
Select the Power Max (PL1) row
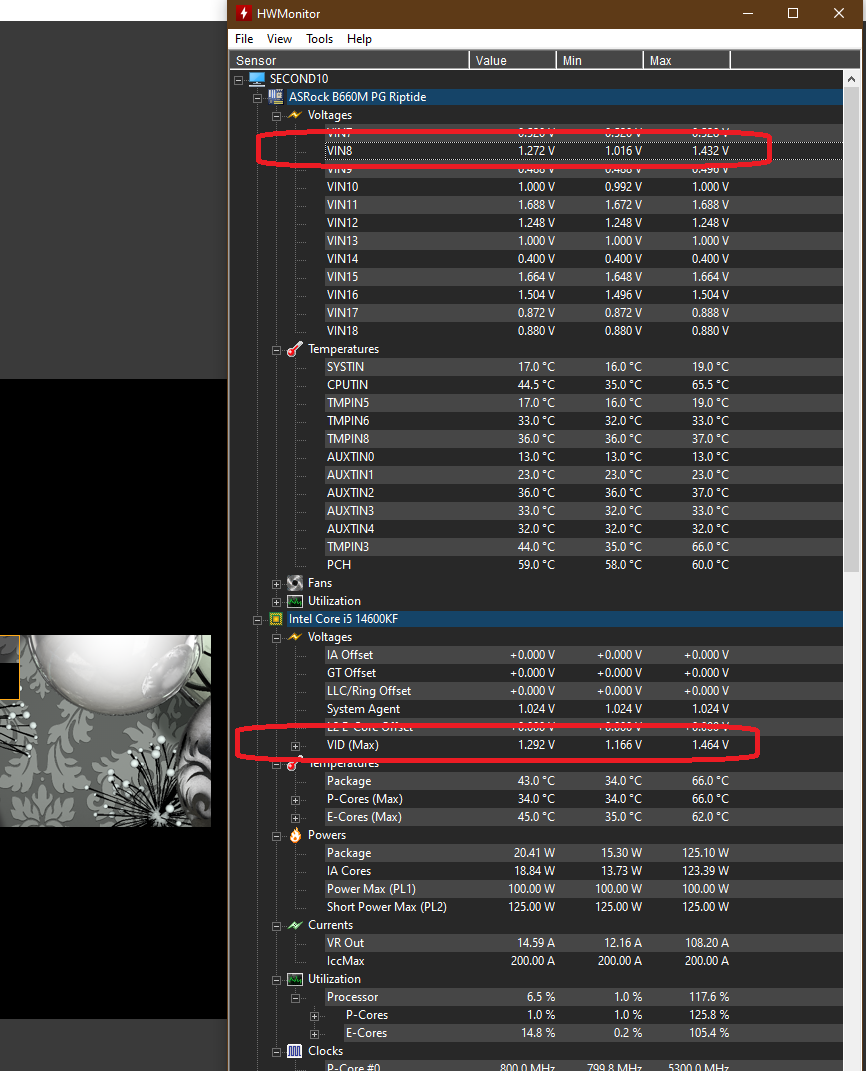pos(583,889)
